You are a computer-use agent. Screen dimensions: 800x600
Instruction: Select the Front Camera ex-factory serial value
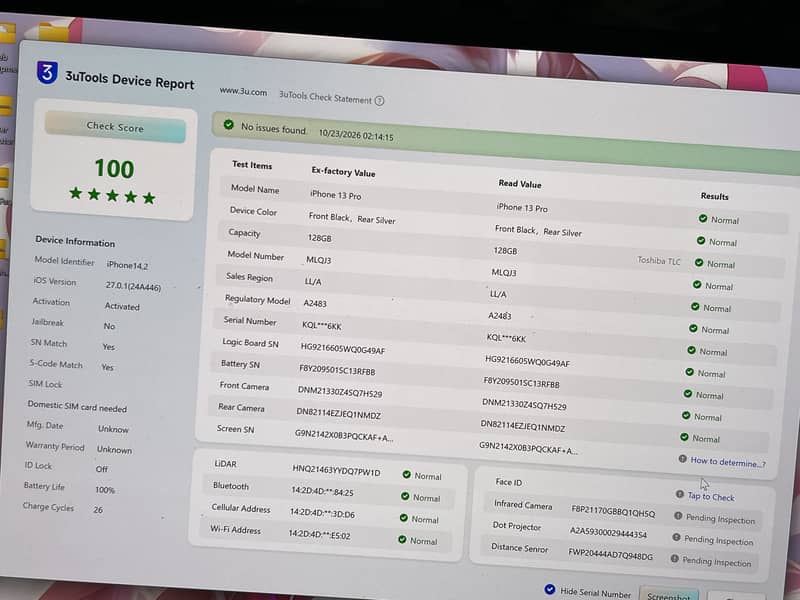tap(340, 392)
